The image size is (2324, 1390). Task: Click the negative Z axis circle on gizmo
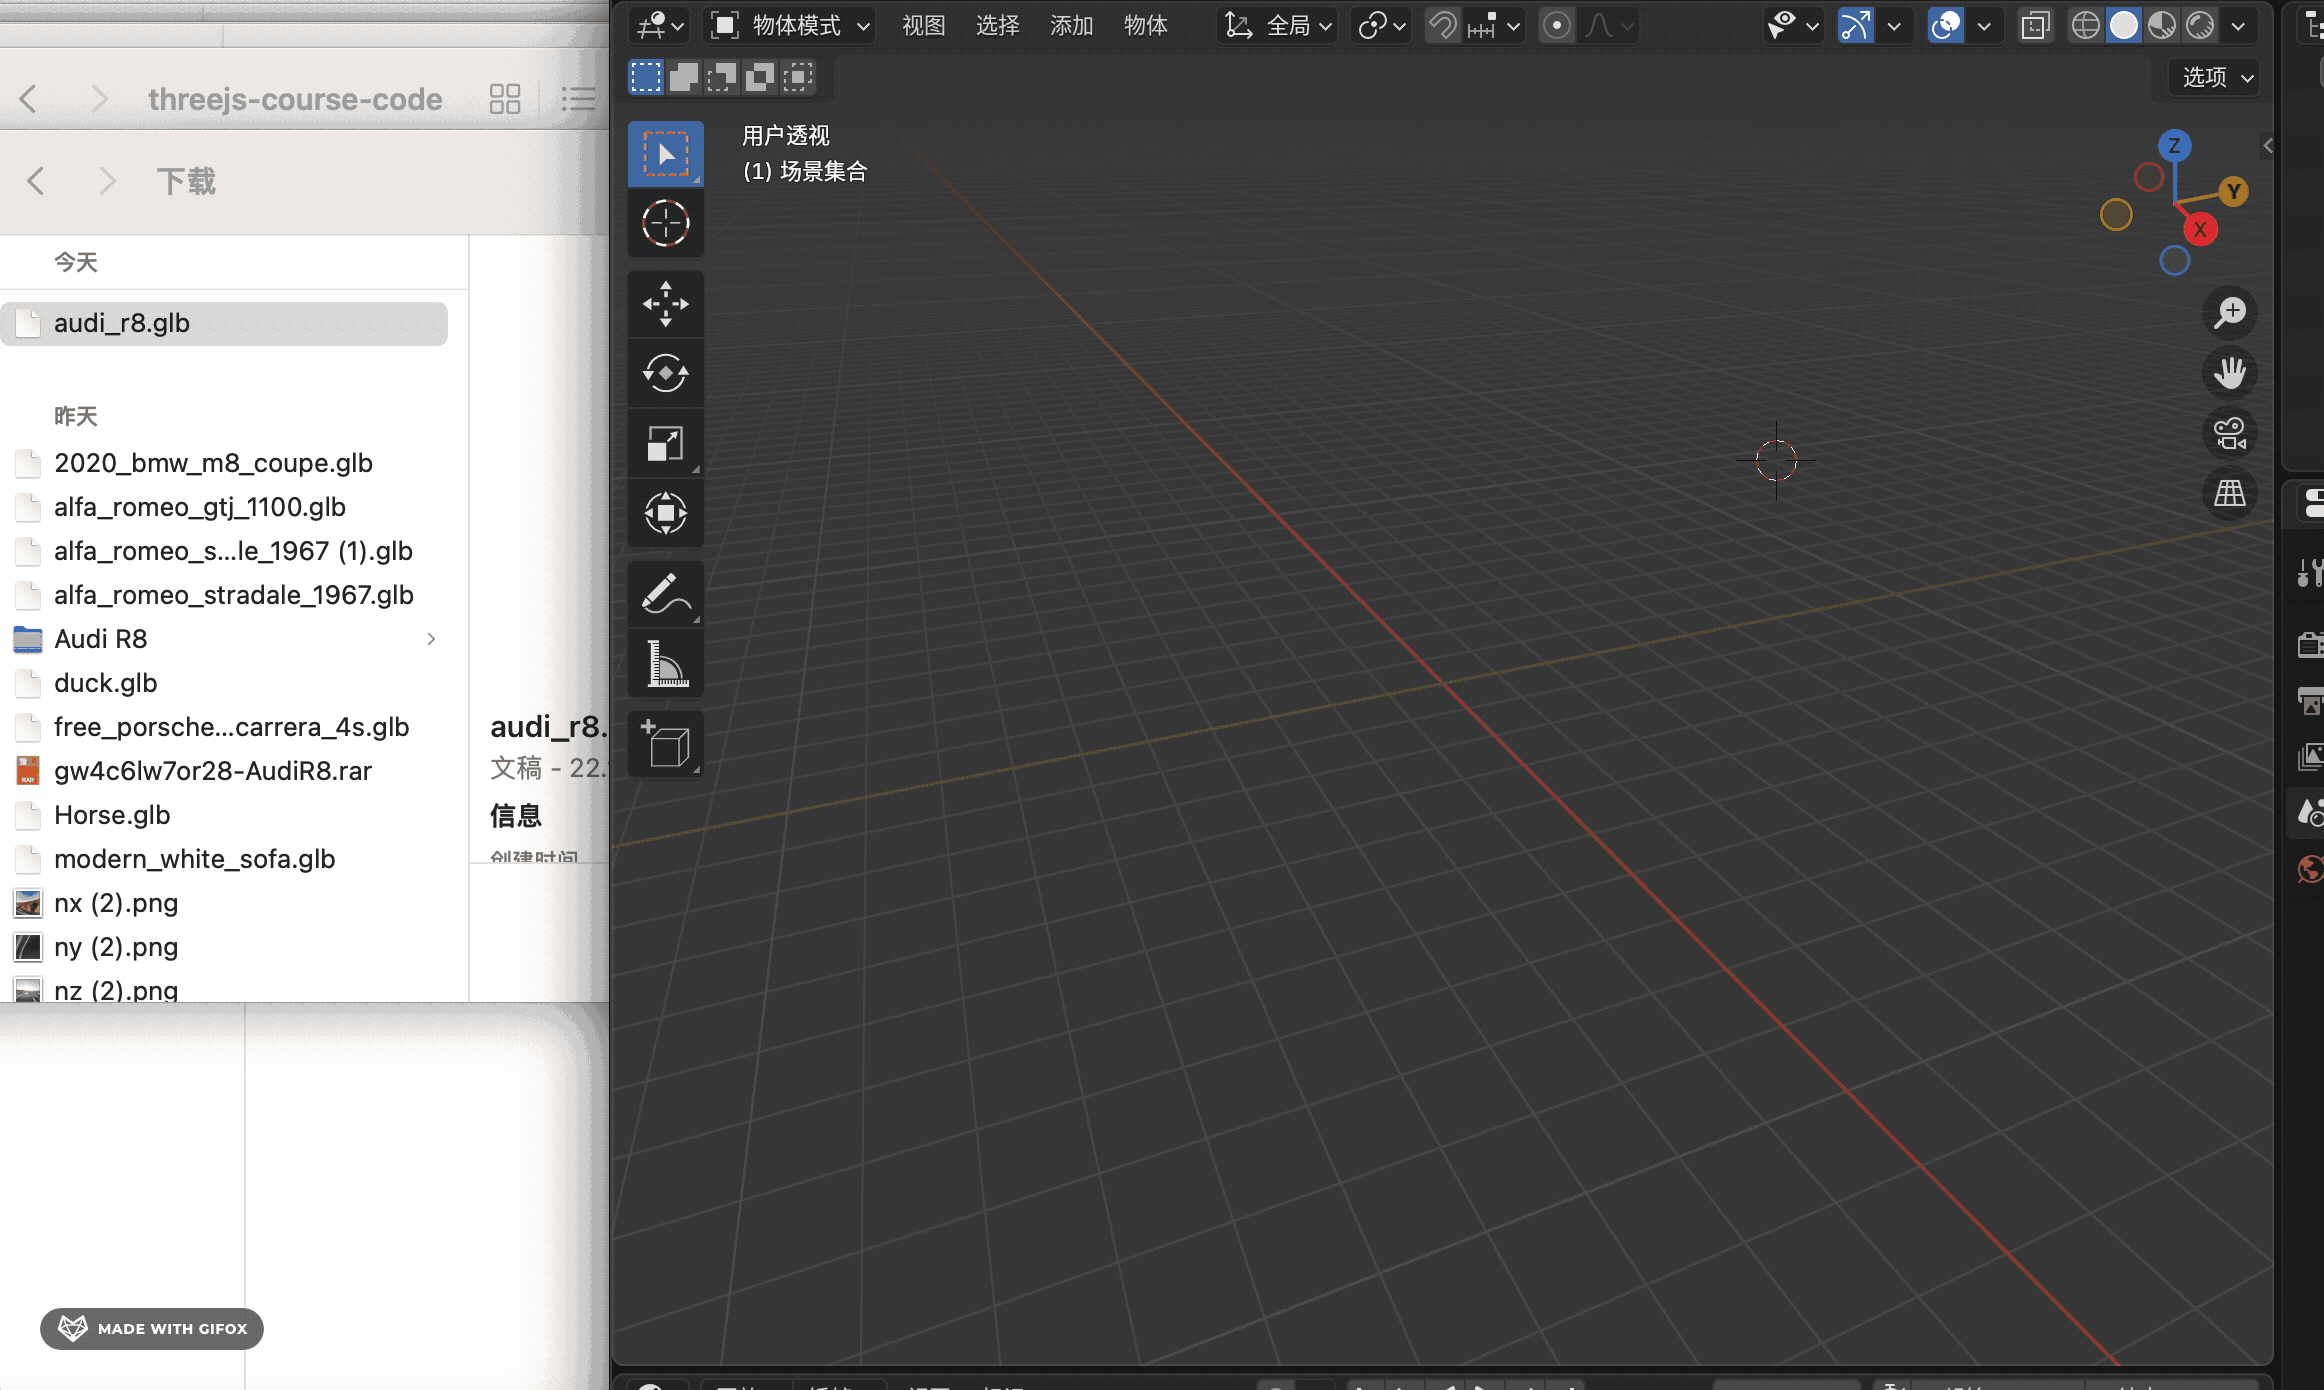(2174, 261)
